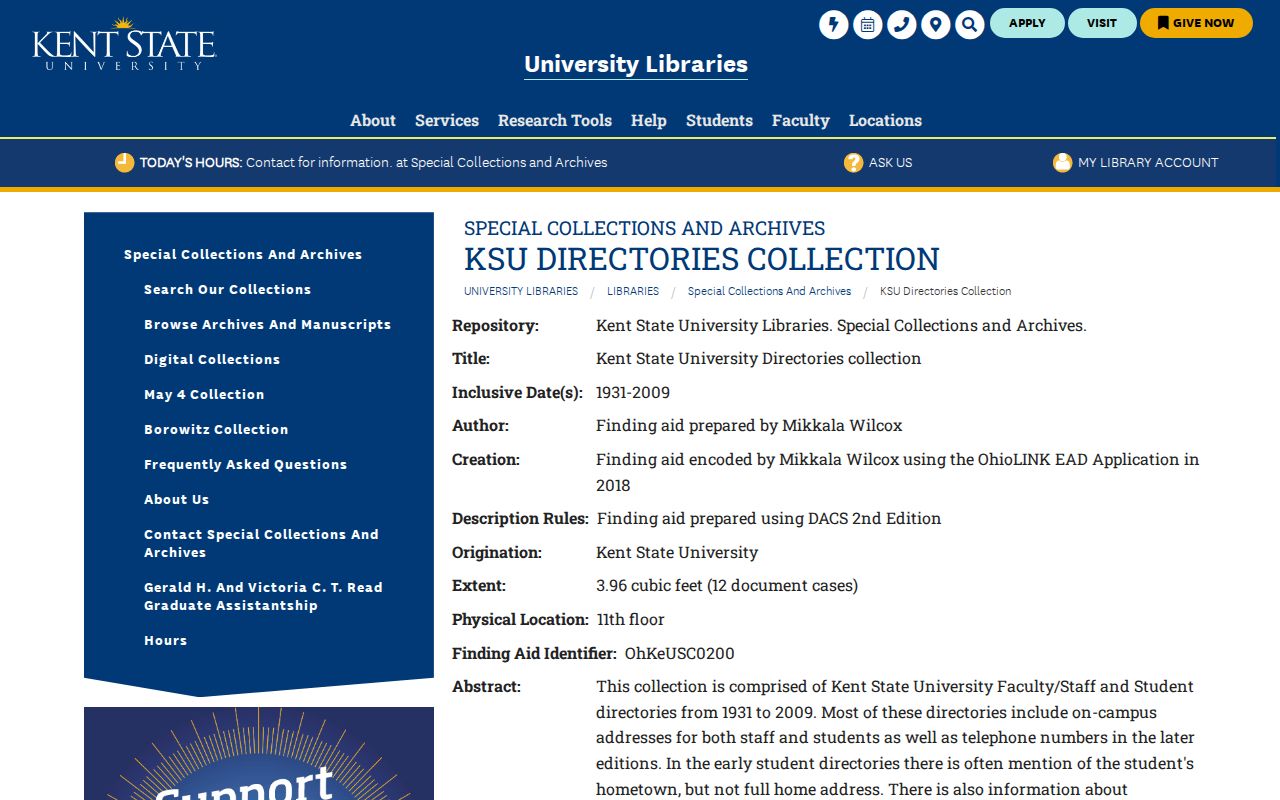
Task: Click University Libraries breadcrumb
Action: (x=521, y=291)
